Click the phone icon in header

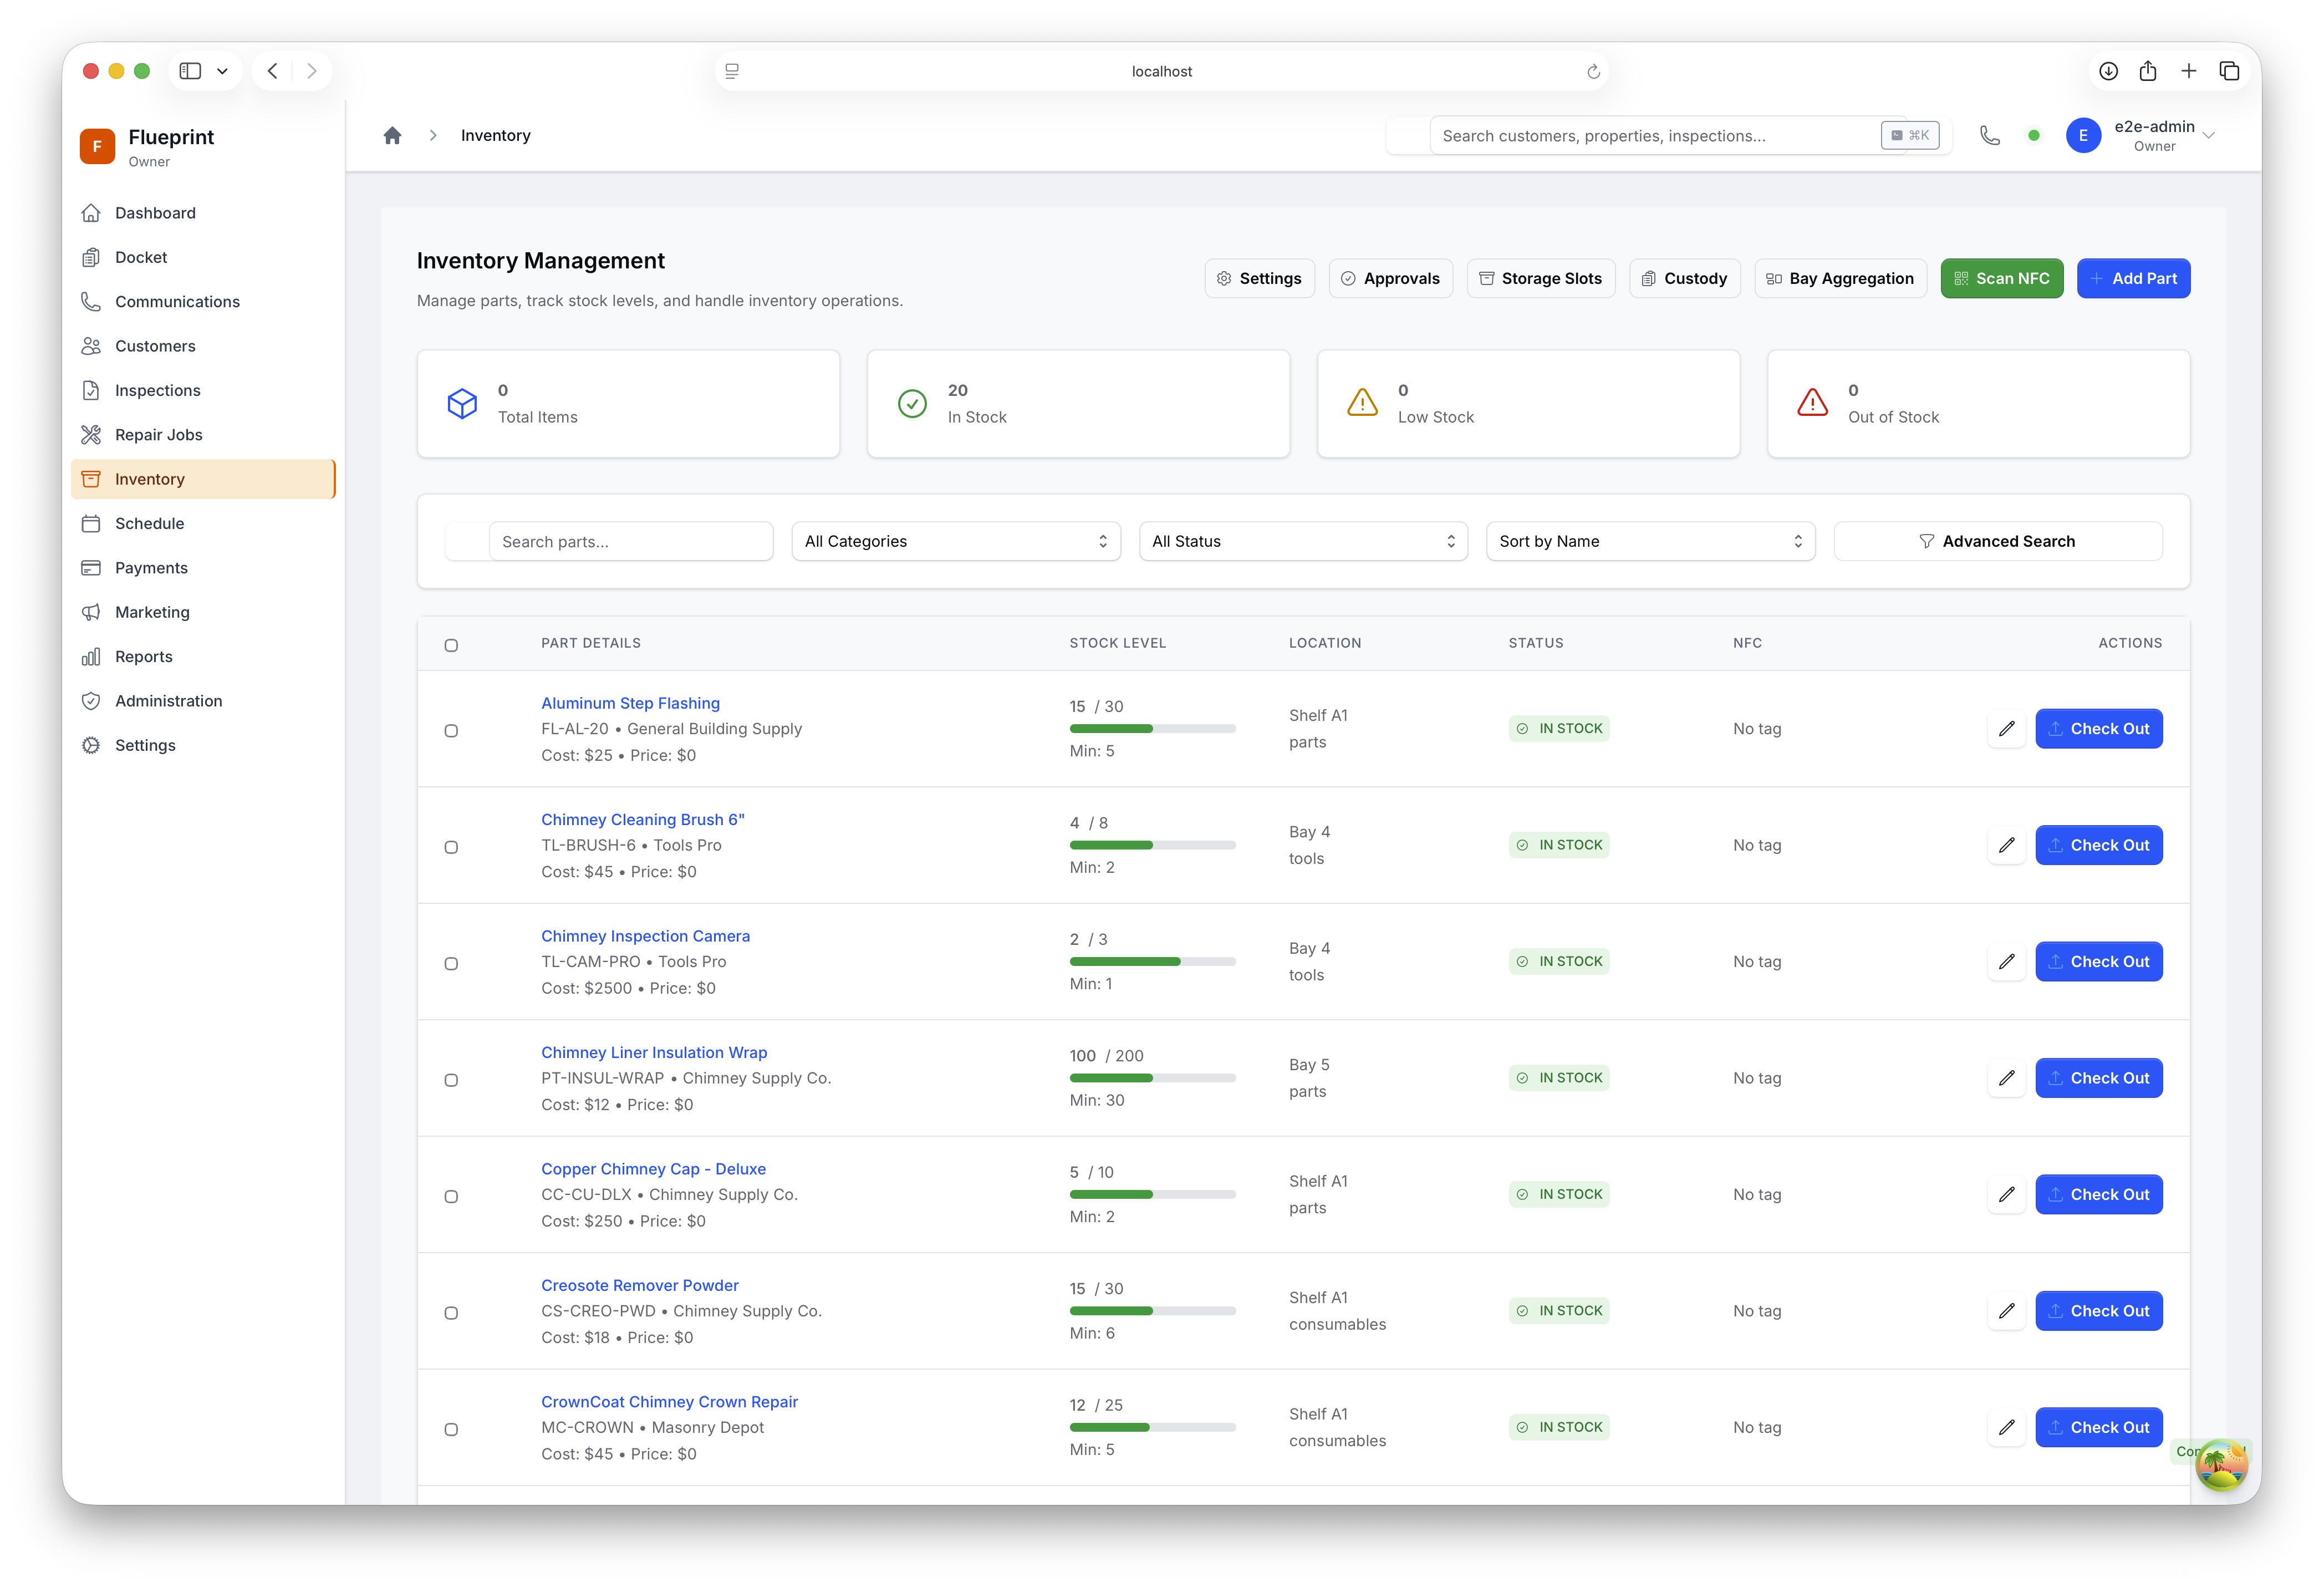pos(1989,135)
